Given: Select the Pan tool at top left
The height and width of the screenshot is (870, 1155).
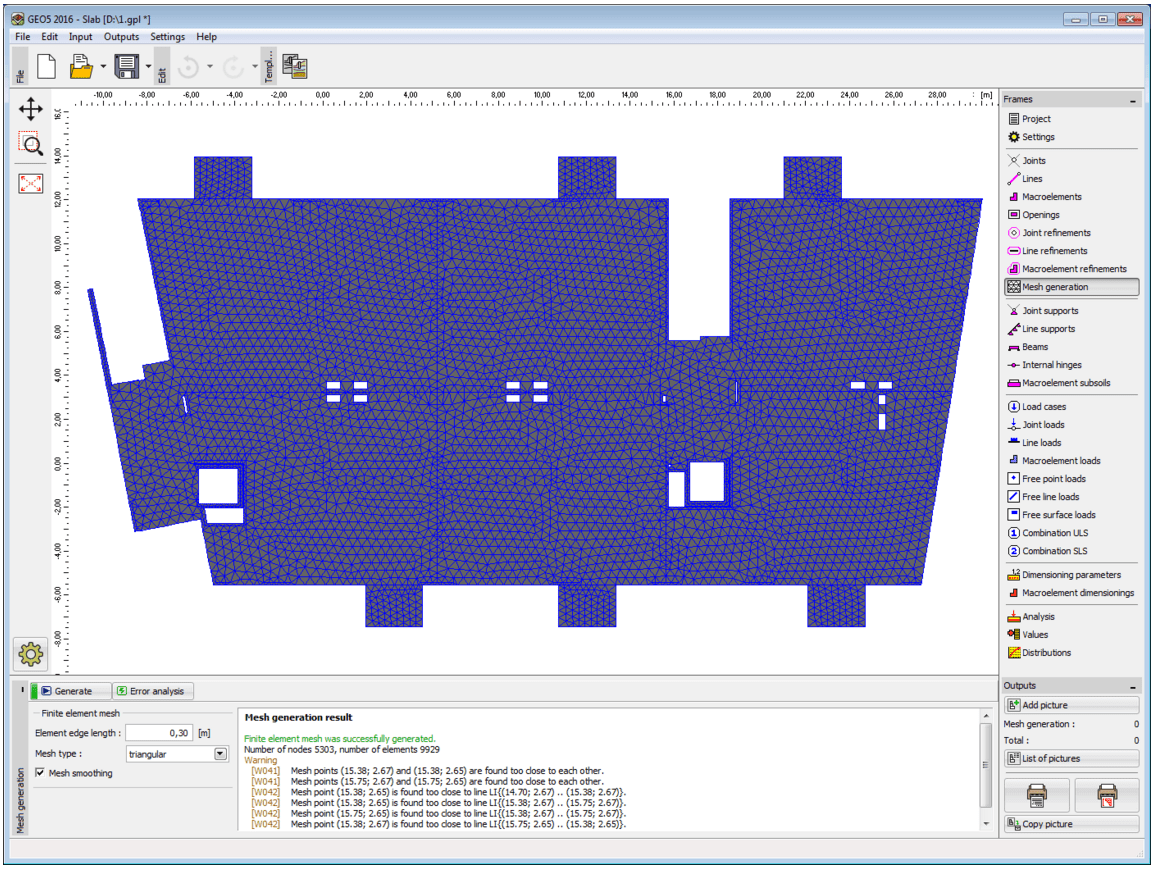Looking at the screenshot, I should point(29,107).
